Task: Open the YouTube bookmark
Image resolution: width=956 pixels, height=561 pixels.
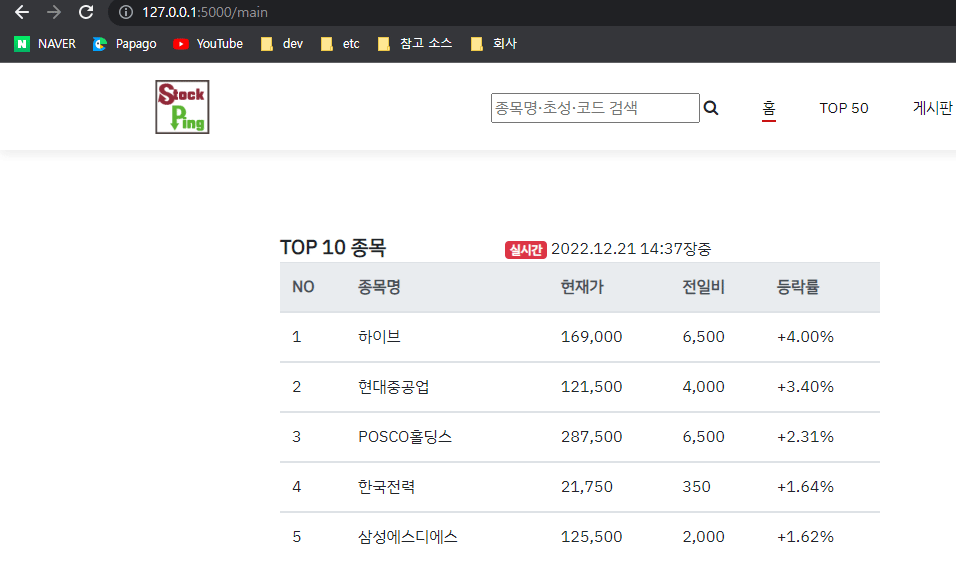Action: (208, 44)
